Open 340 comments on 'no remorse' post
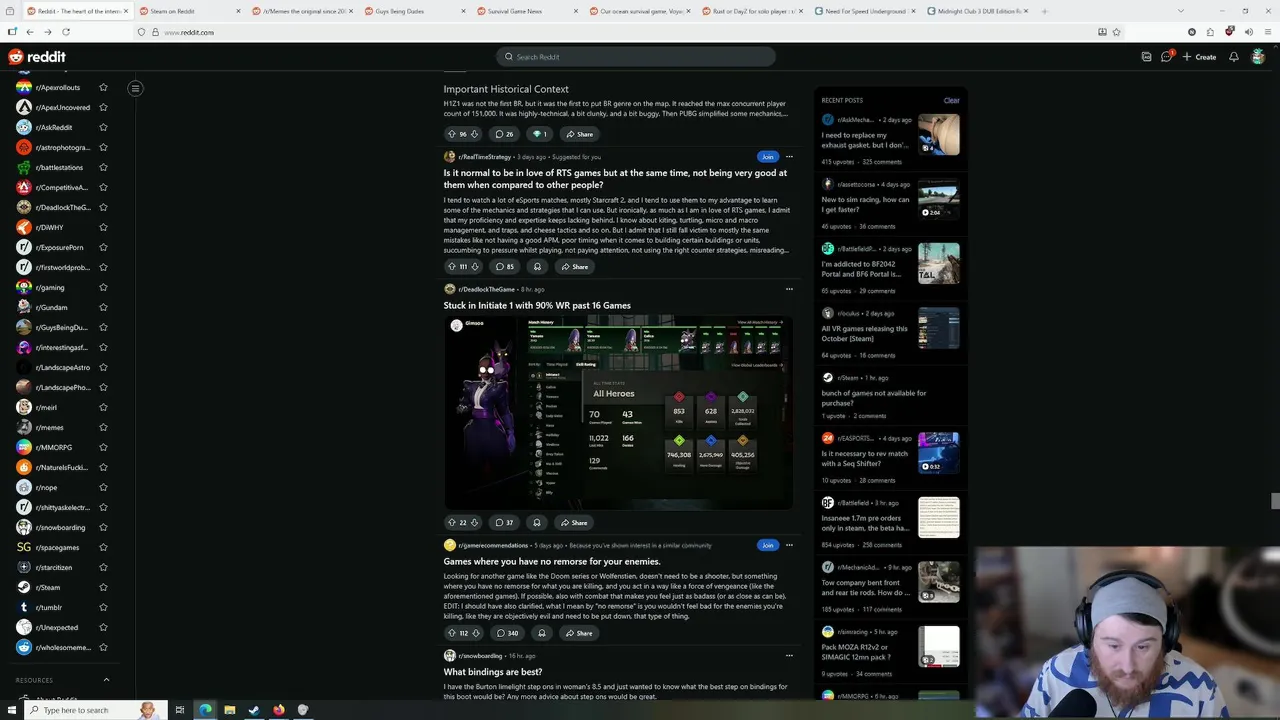Screen dimensions: 1280x720 (x=507, y=632)
